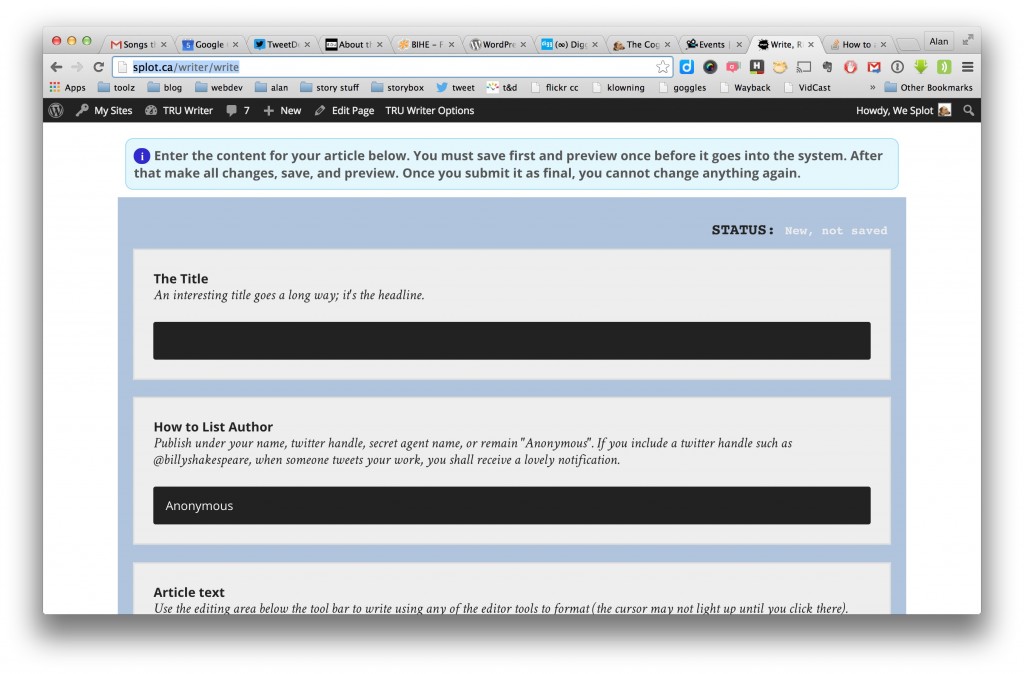Click Edit Page in admin bar
The height and width of the screenshot is (674, 1024).
point(344,110)
